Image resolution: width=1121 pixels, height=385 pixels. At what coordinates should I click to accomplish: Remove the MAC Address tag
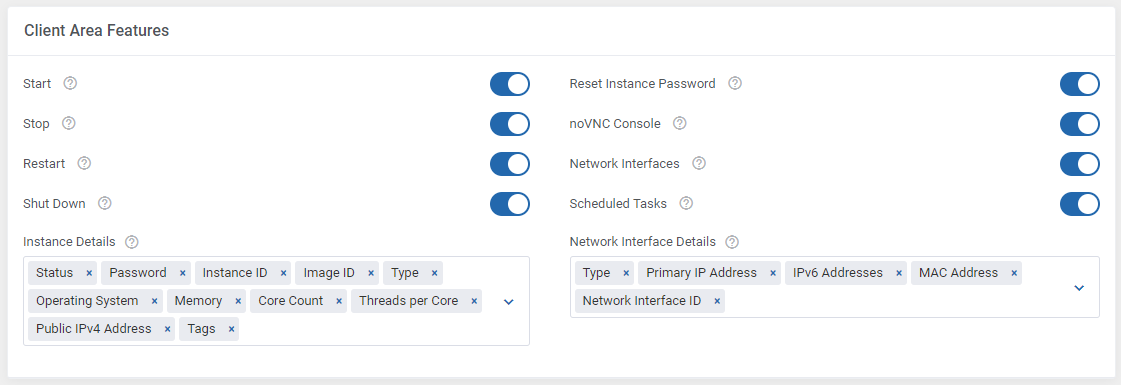pos(1014,273)
